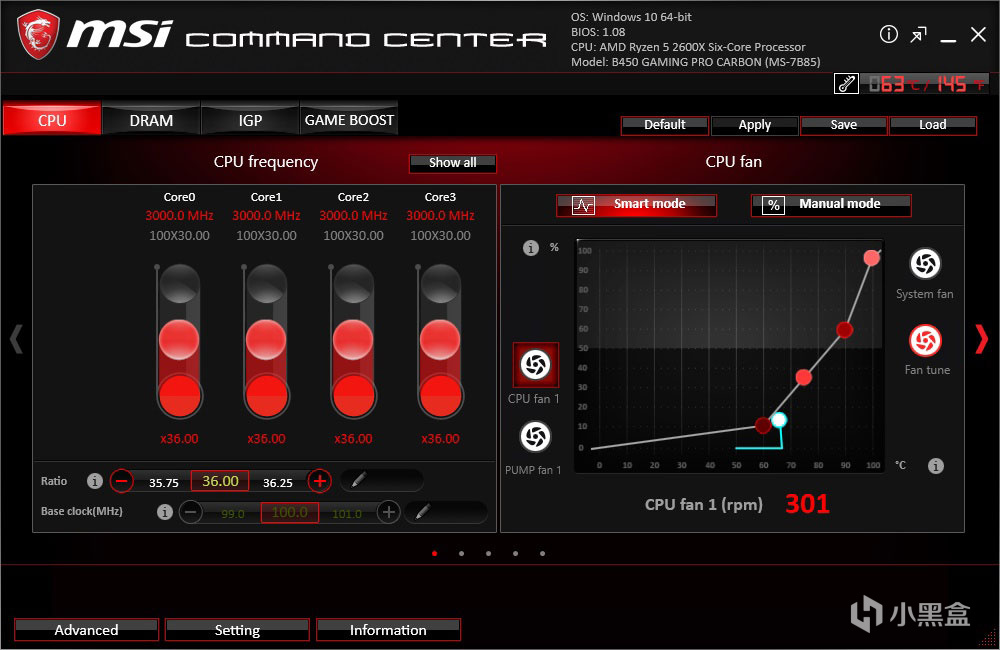The width and height of the screenshot is (1000, 650).
Task: Click the Core0 ratio slider knob
Action: 179,340
